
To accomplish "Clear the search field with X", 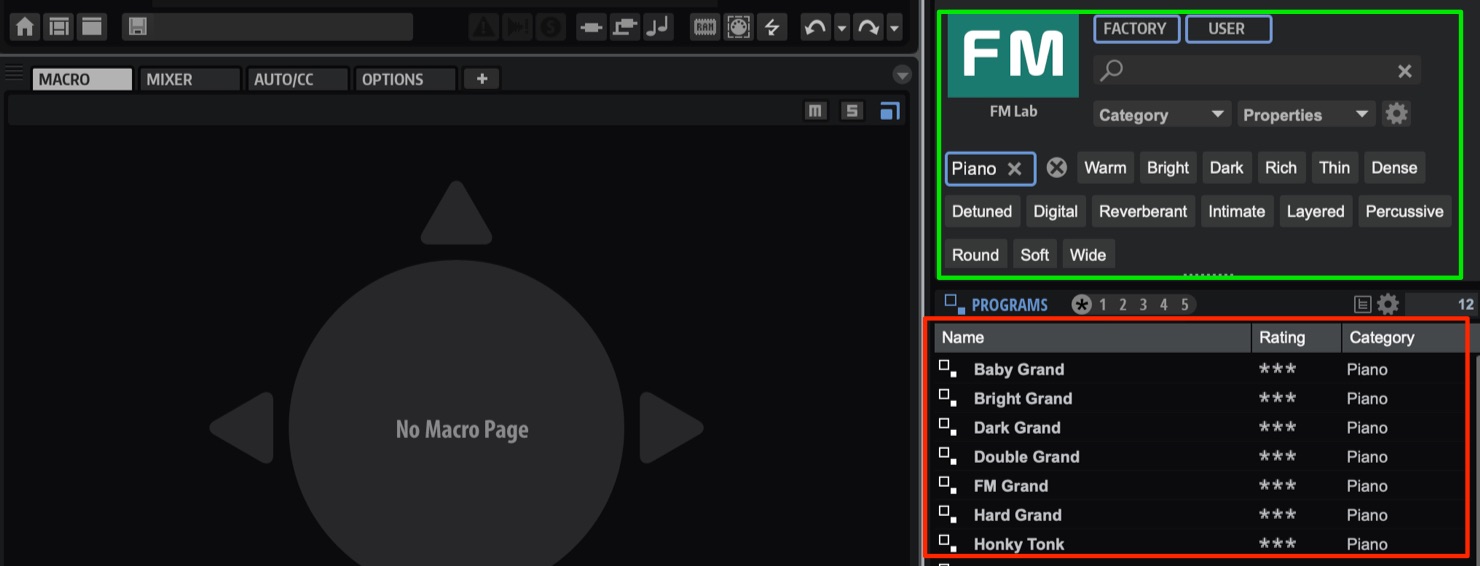I will point(1404,71).
